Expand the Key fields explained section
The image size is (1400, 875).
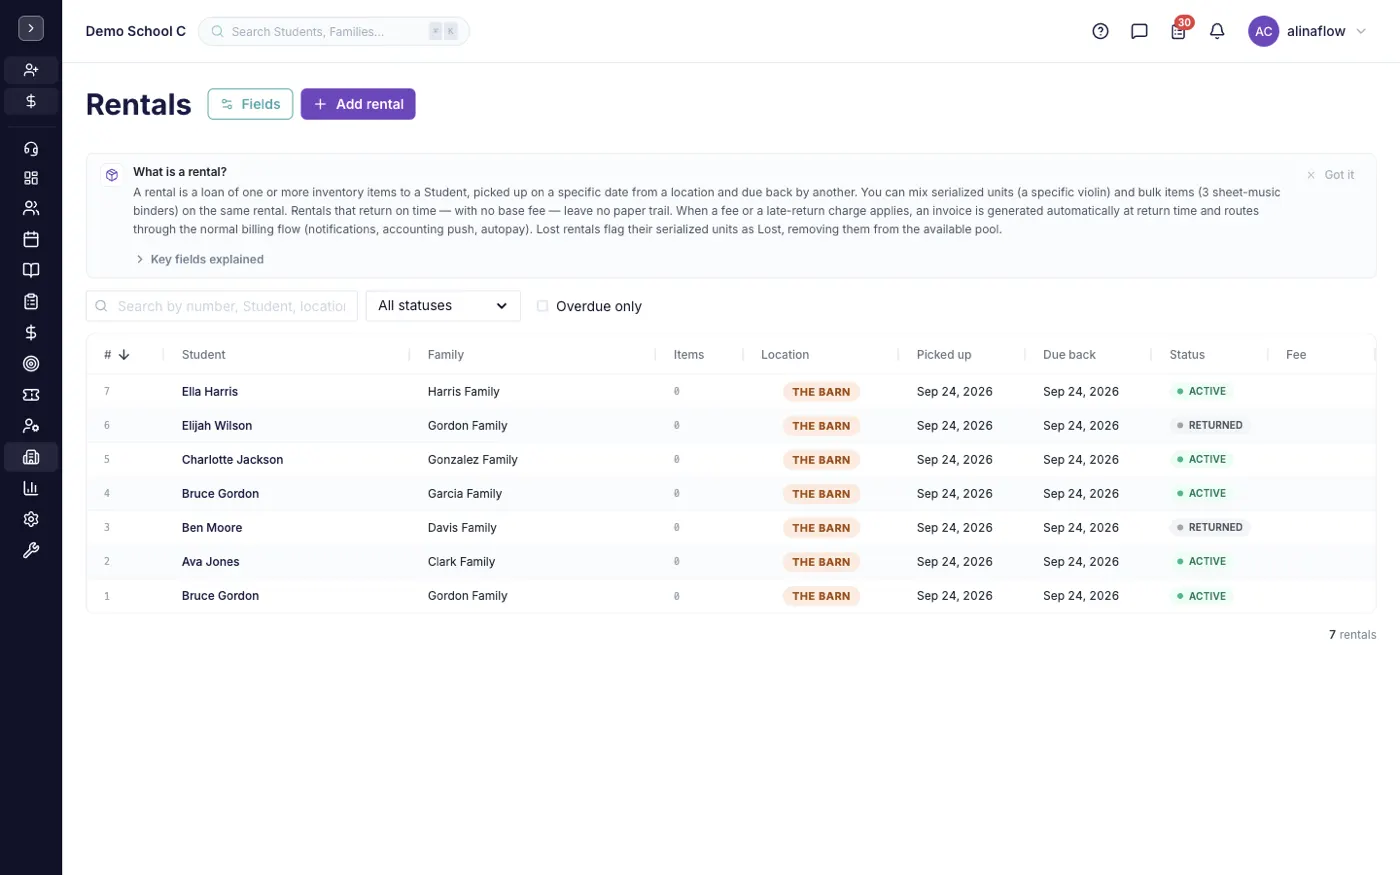coord(199,259)
